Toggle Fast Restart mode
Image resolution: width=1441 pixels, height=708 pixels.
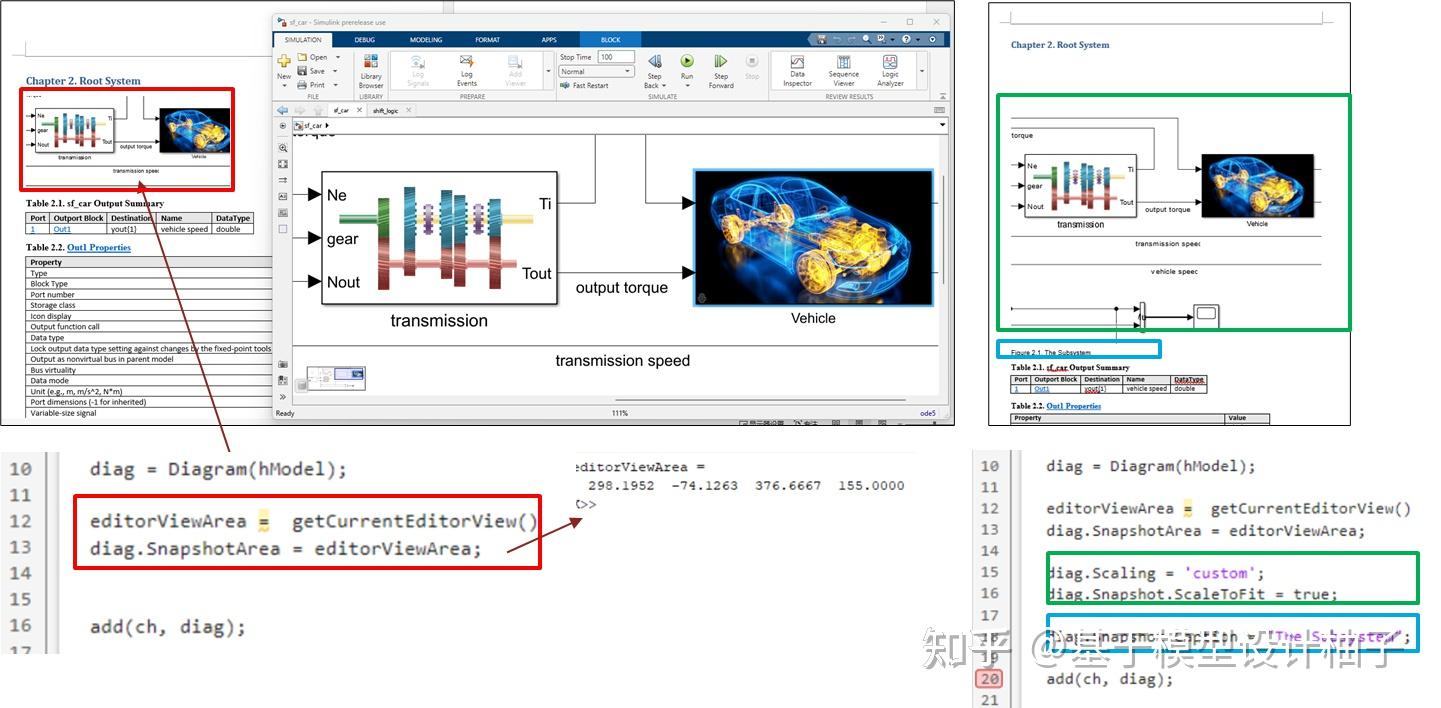coord(584,86)
